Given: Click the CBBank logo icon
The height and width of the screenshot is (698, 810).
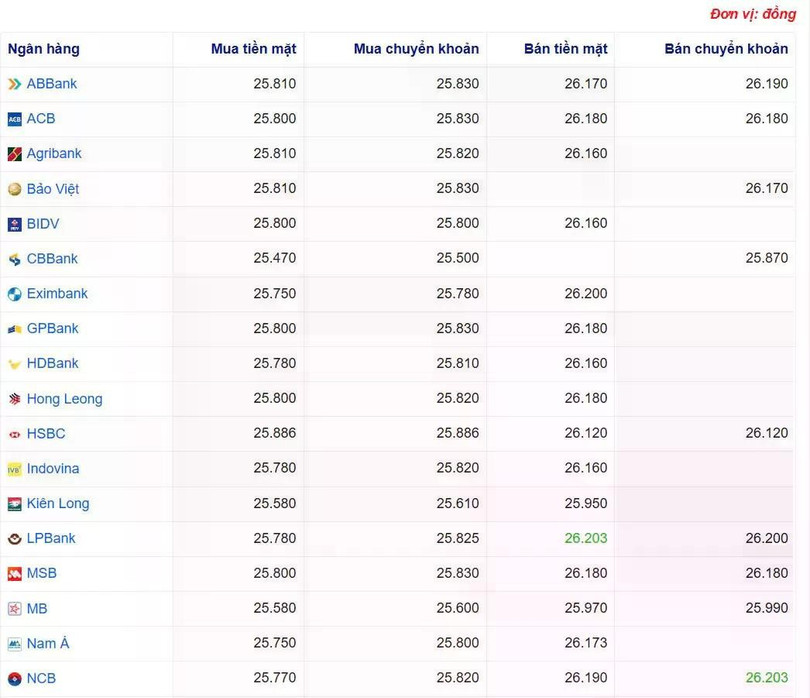Looking at the screenshot, I should (14, 259).
